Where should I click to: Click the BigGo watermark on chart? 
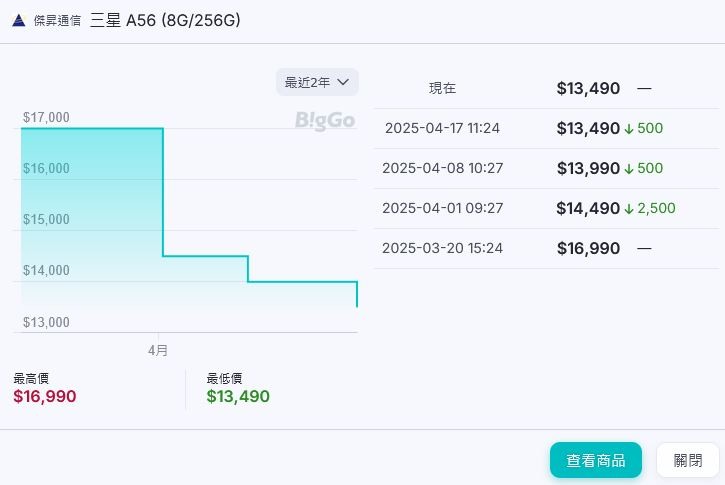[325, 121]
